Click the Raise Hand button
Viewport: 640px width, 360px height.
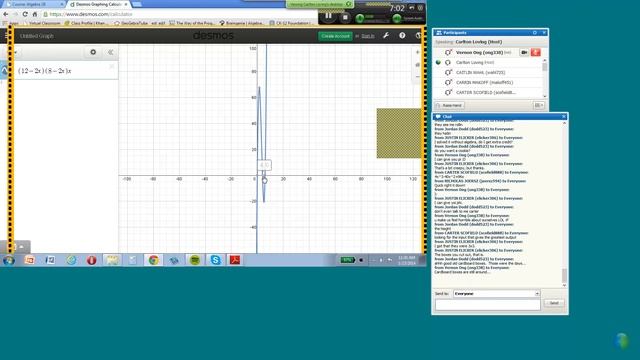[x=449, y=105]
